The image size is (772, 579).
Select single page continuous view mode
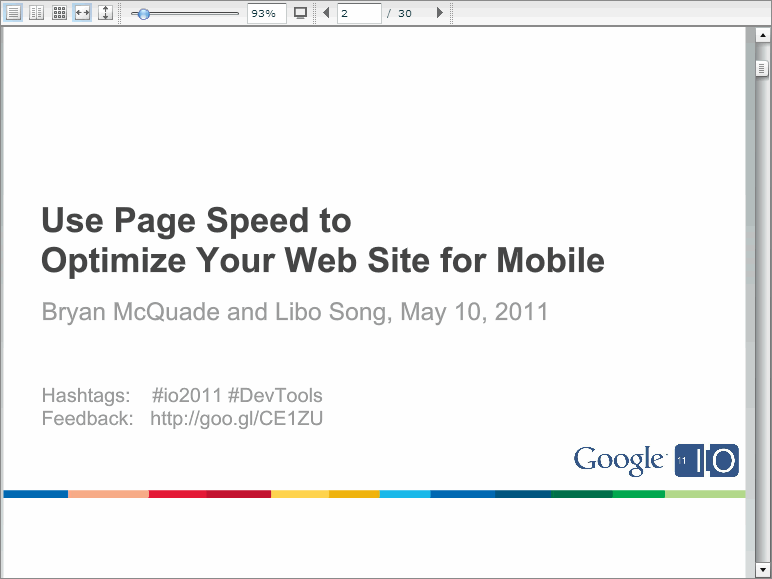click(x=13, y=13)
